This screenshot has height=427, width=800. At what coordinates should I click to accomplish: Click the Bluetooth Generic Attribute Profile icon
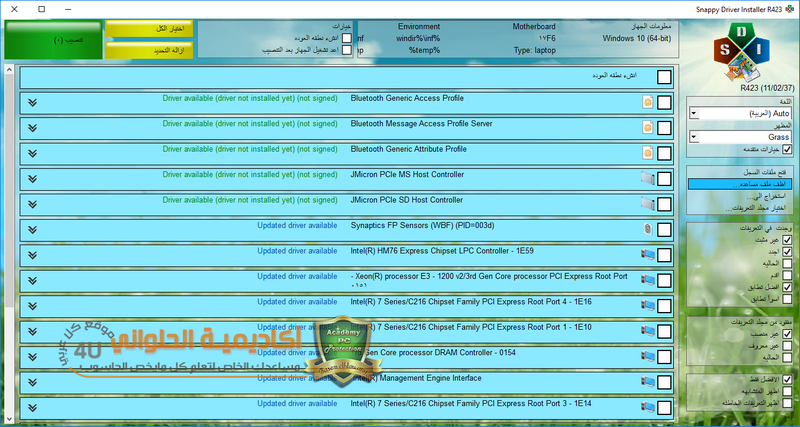[x=647, y=152]
